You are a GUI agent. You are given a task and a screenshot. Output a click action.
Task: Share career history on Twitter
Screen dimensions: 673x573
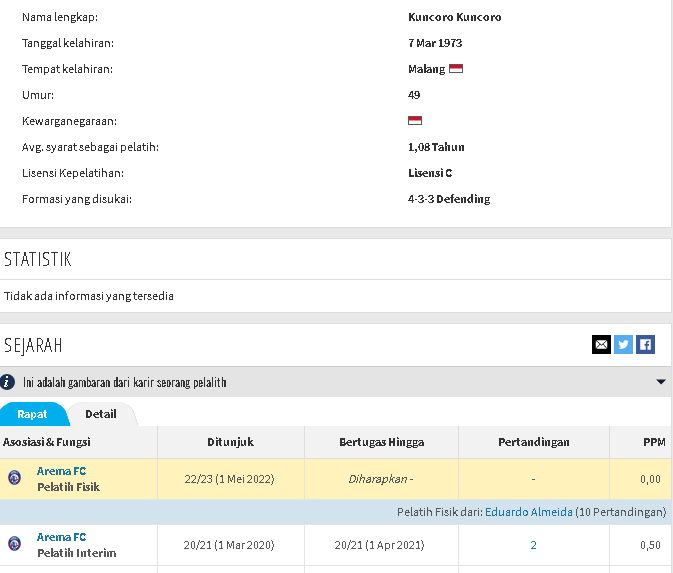[x=623, y=344]
